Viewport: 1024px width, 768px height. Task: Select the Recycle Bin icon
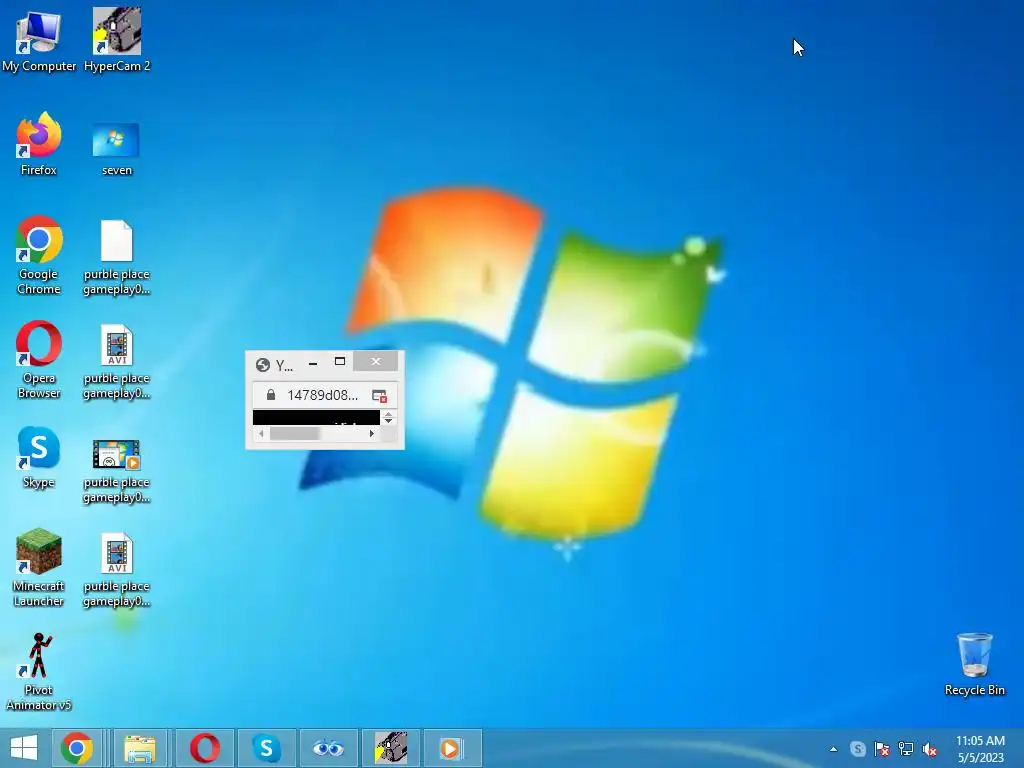coord(974,664)
